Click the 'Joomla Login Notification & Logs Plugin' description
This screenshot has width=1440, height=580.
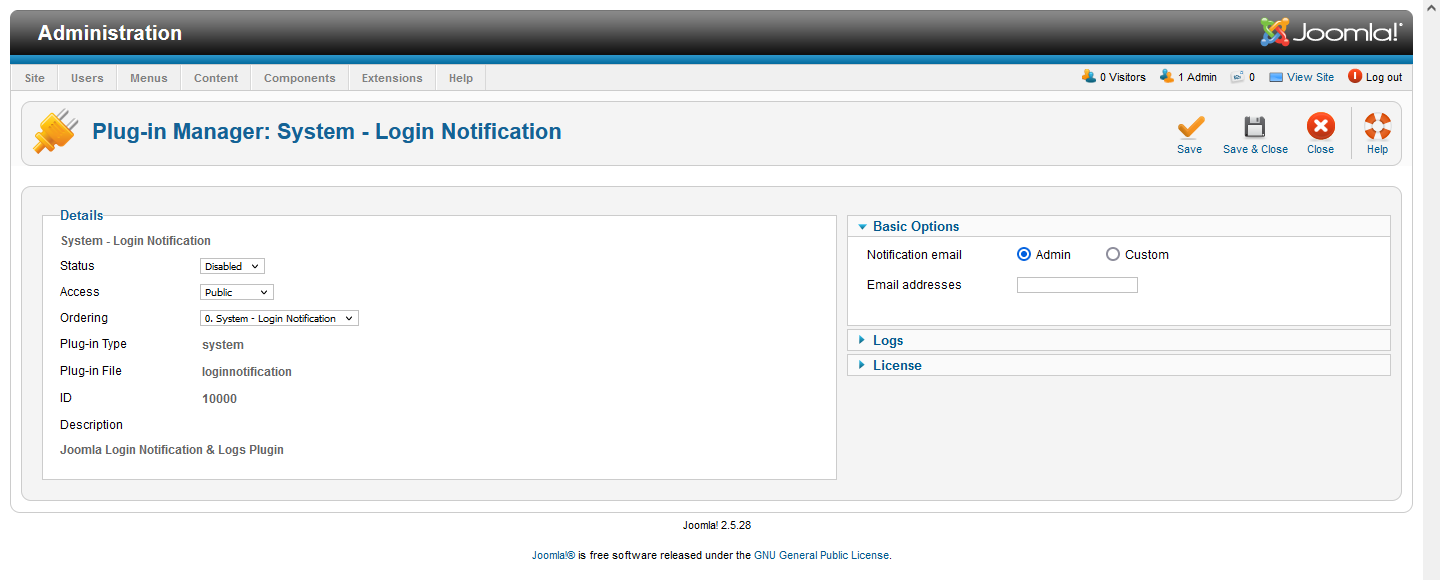point(172,450)
